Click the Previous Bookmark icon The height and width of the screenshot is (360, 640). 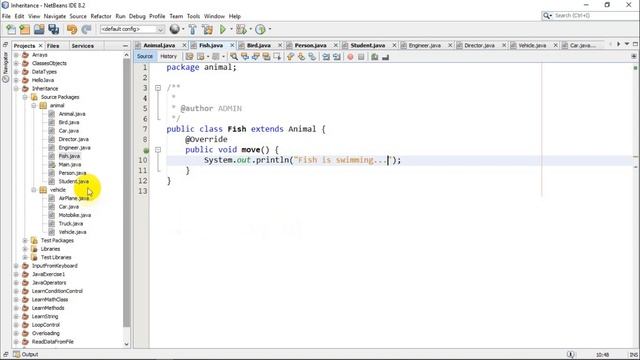(291, 57)
